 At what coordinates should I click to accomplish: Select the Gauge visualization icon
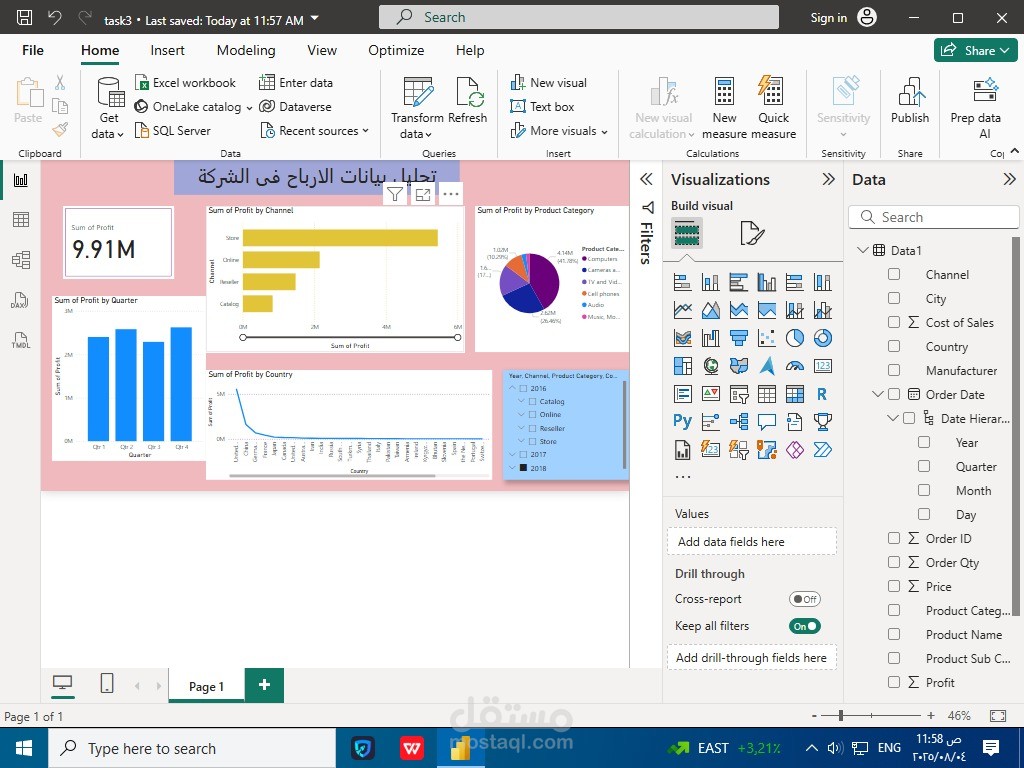795,366
